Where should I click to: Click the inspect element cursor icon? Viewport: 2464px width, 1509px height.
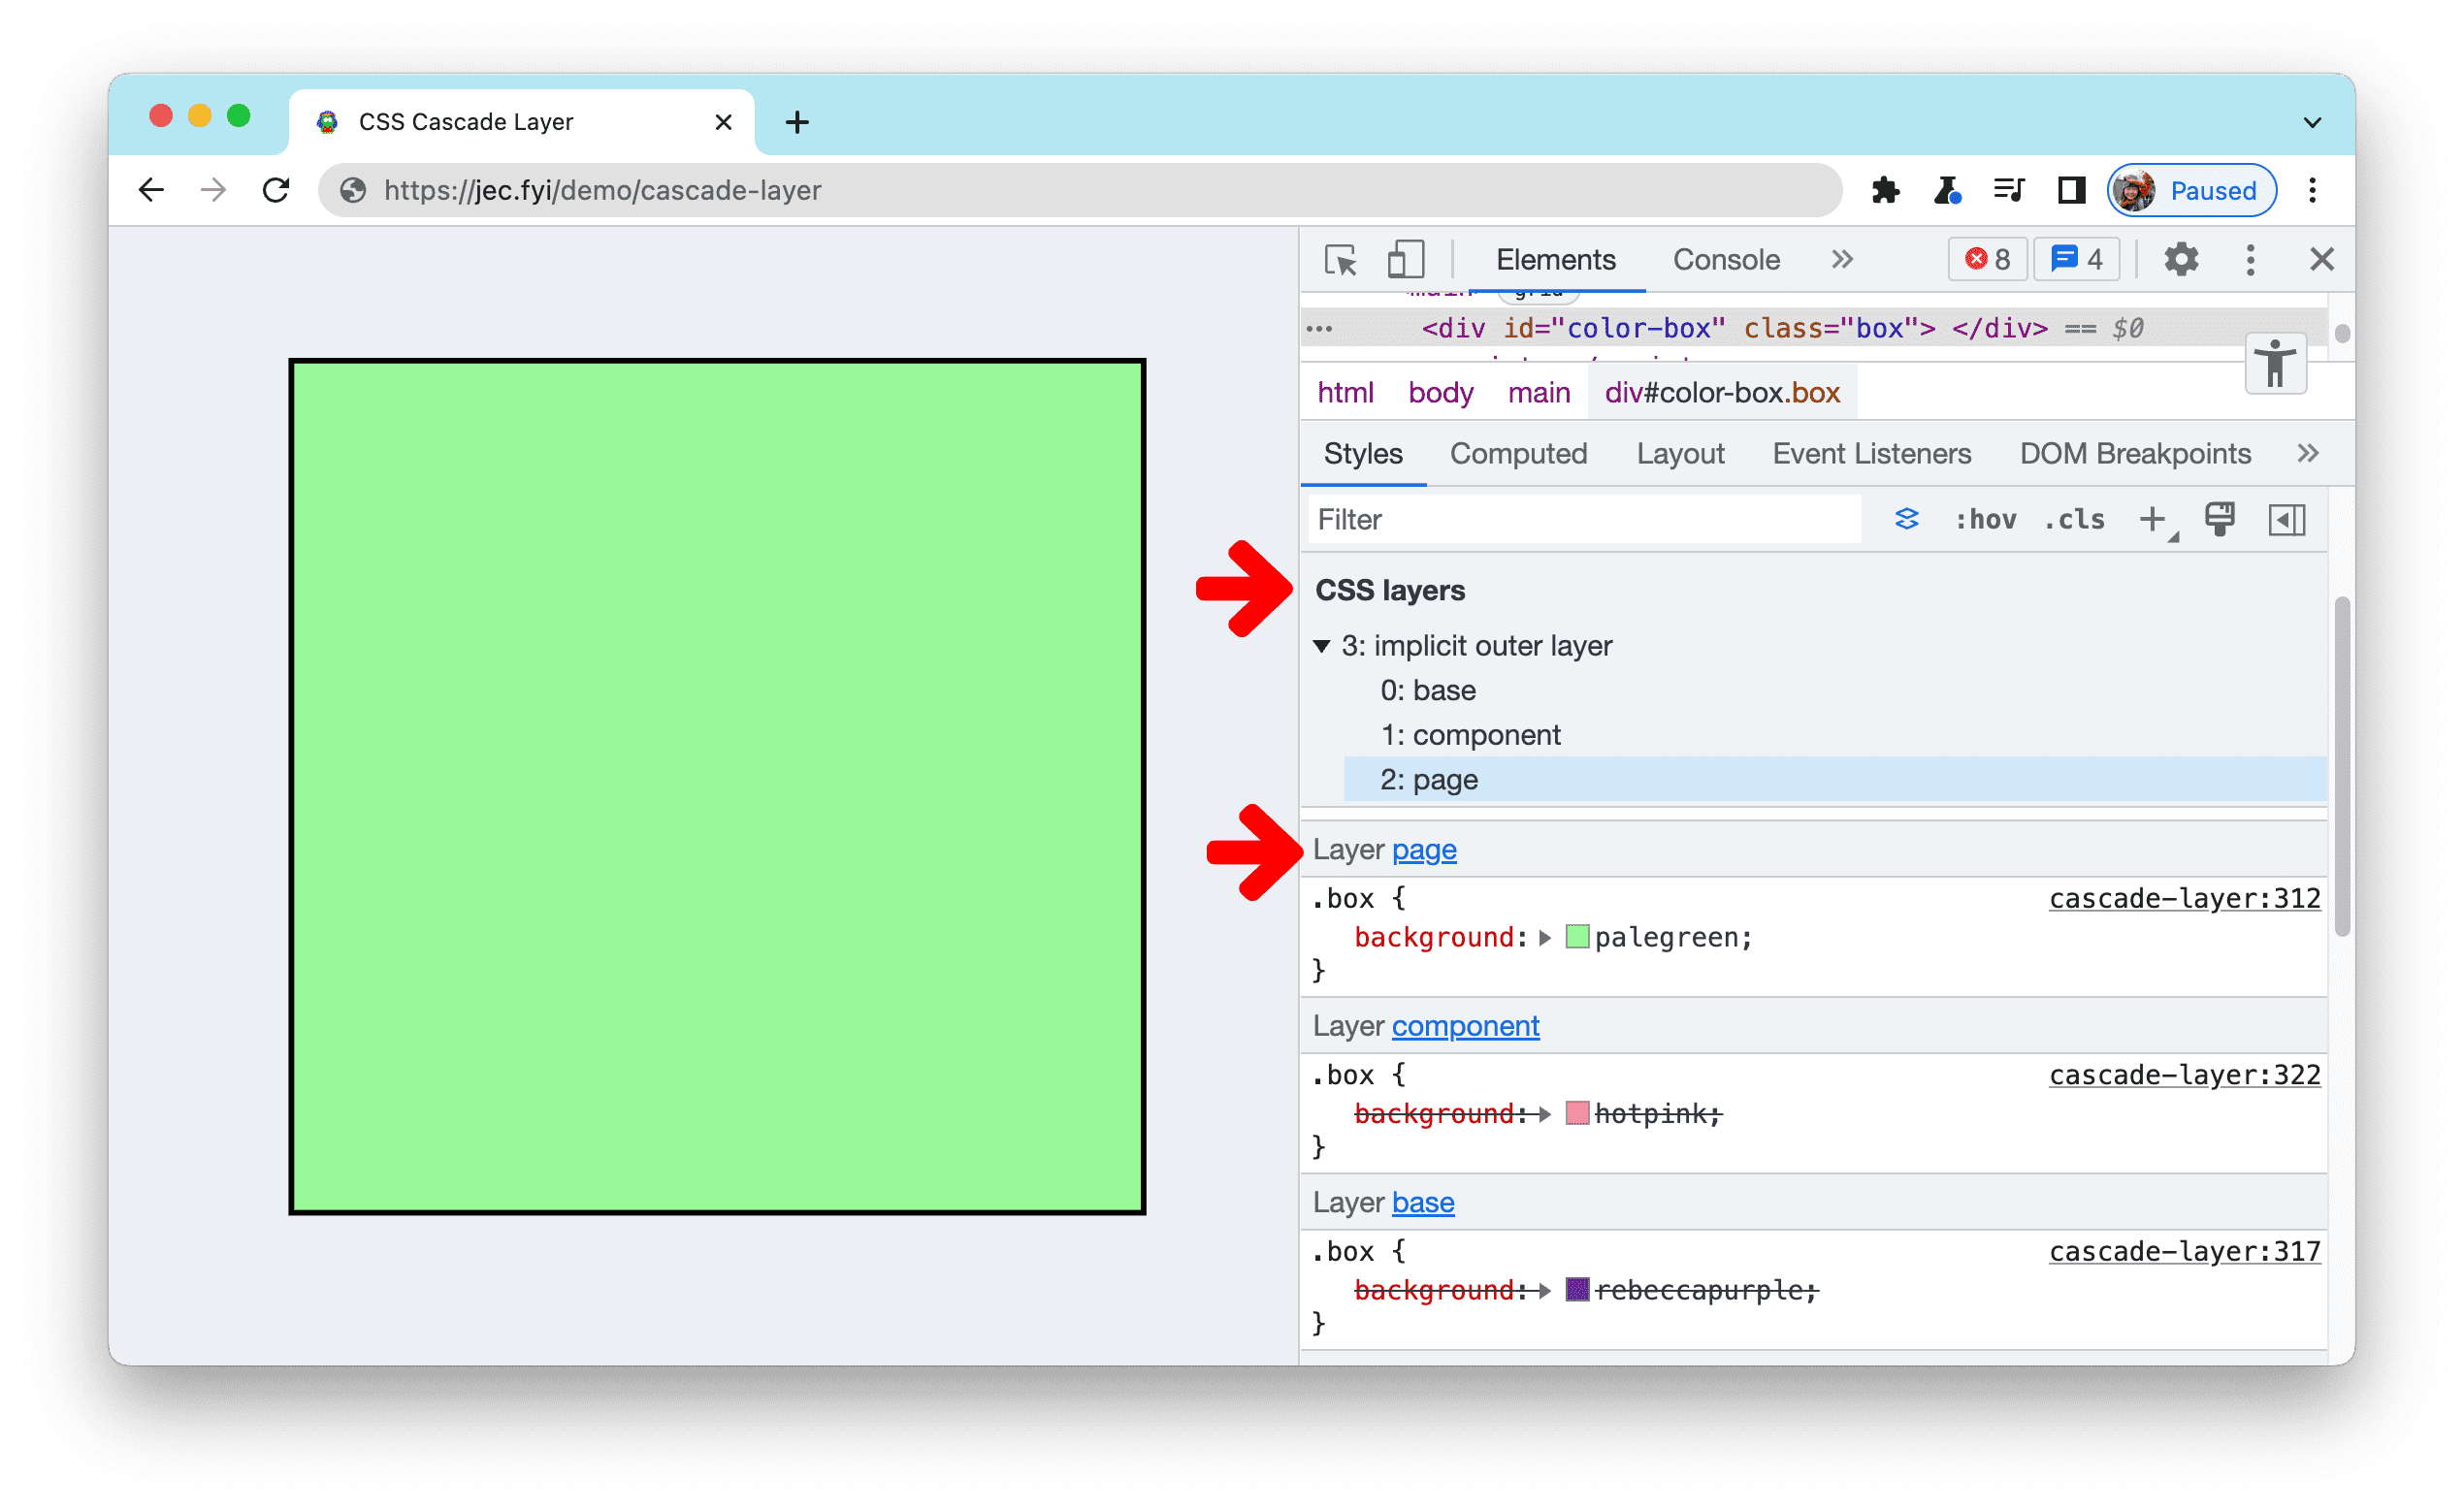[1343, 260]
